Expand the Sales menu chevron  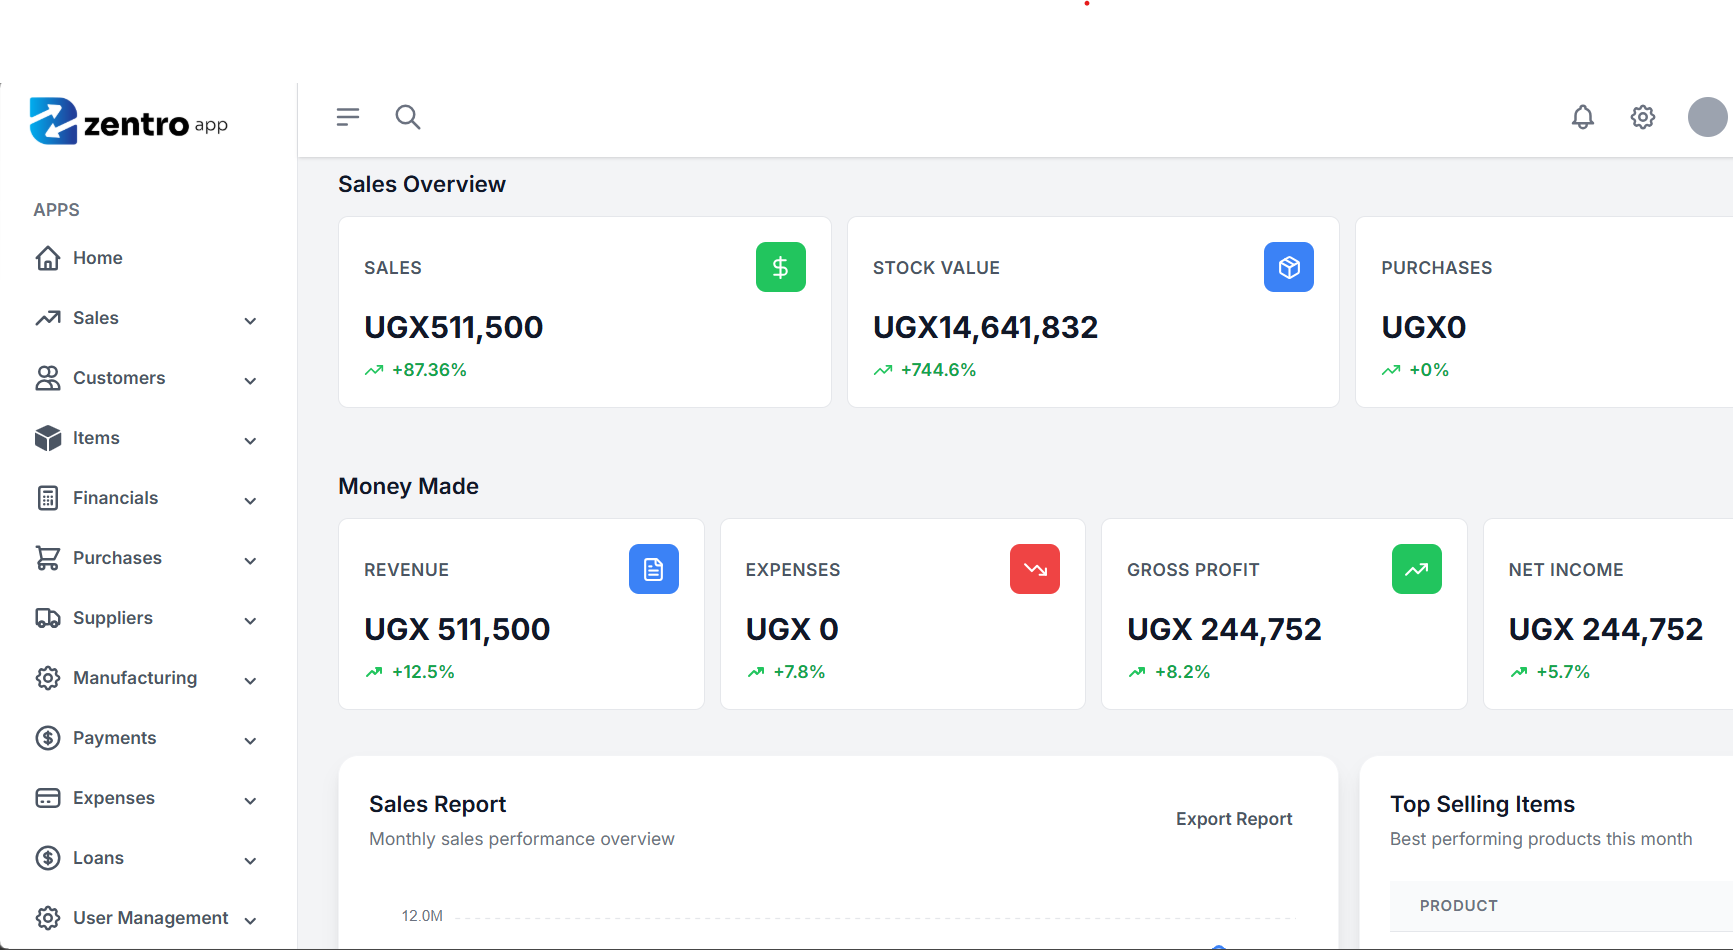pyautogui.click(x=250, y=321)
